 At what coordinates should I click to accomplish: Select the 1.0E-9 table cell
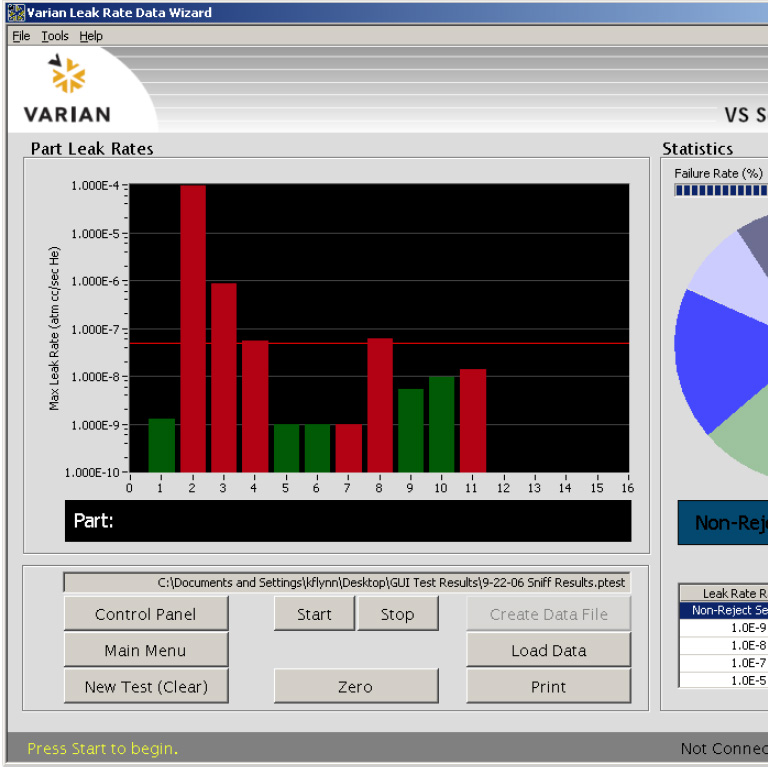click(724, 627)
